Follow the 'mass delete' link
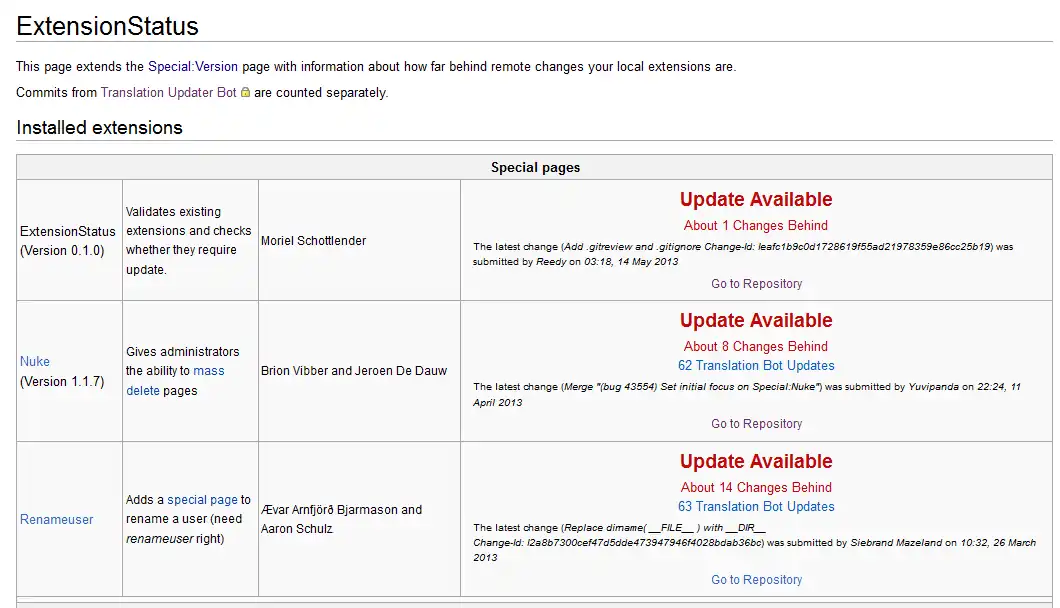 (208, 371)
